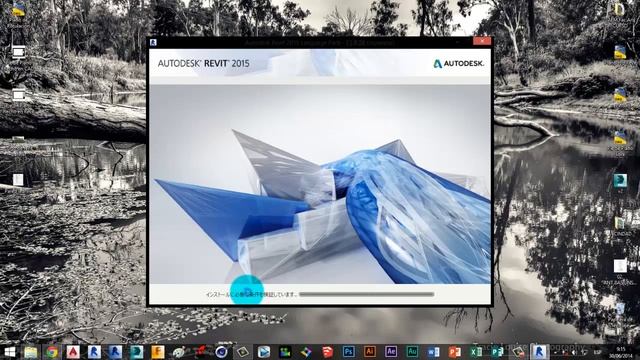The image size is (640, 360).
Task: Launch Photoshop from the taskbar
Action: click(348, 351)
